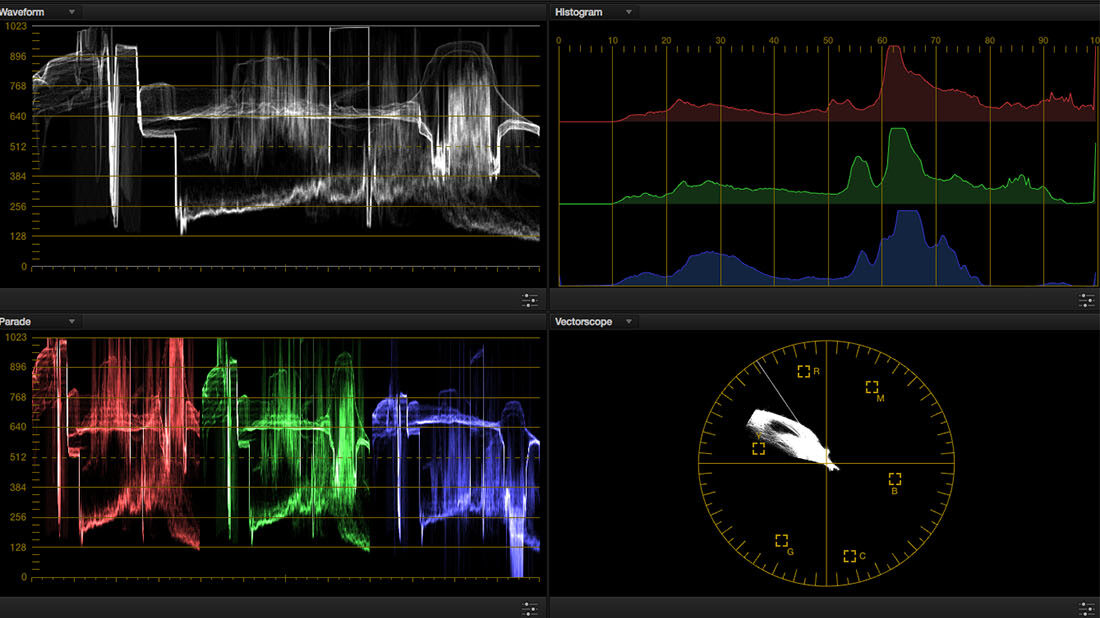Image resolution: width=1100 pixels, height=618 pixels.
Task: Click the cyan C target box
Action: (x=849, y=555)
